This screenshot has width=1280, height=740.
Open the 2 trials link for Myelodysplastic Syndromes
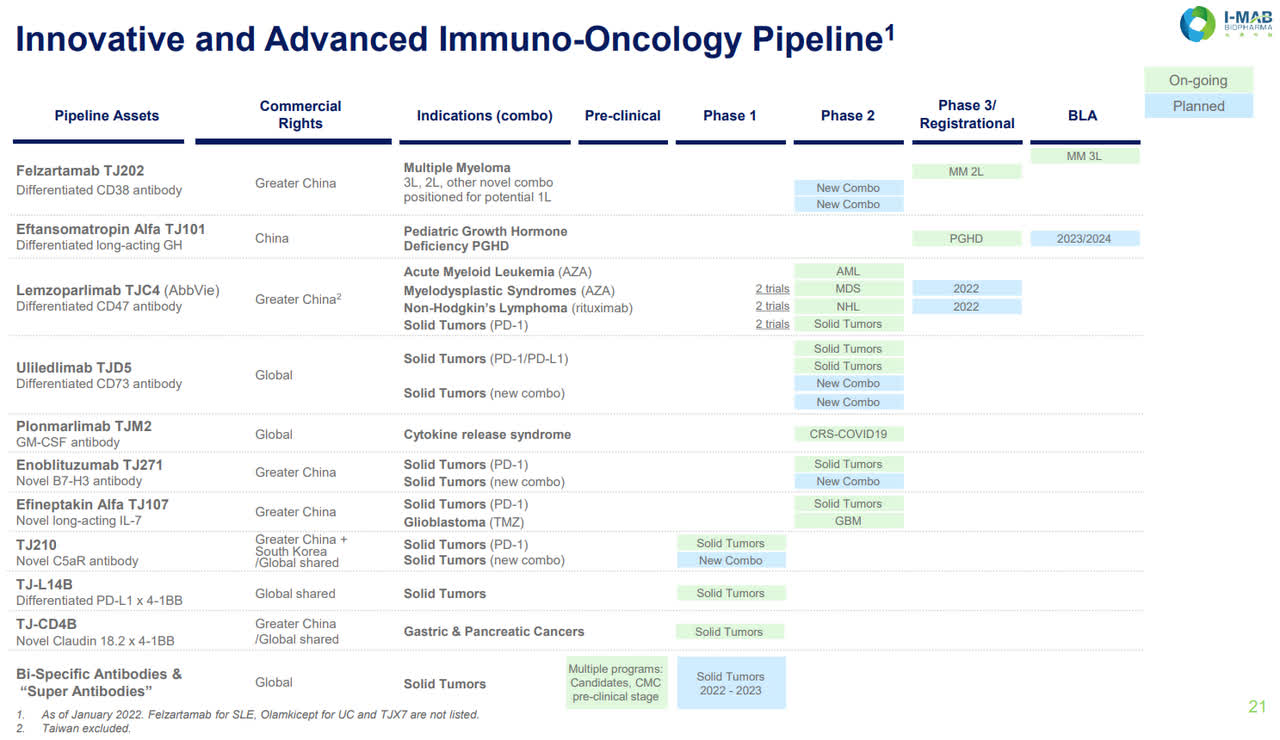tap(772, 289)
